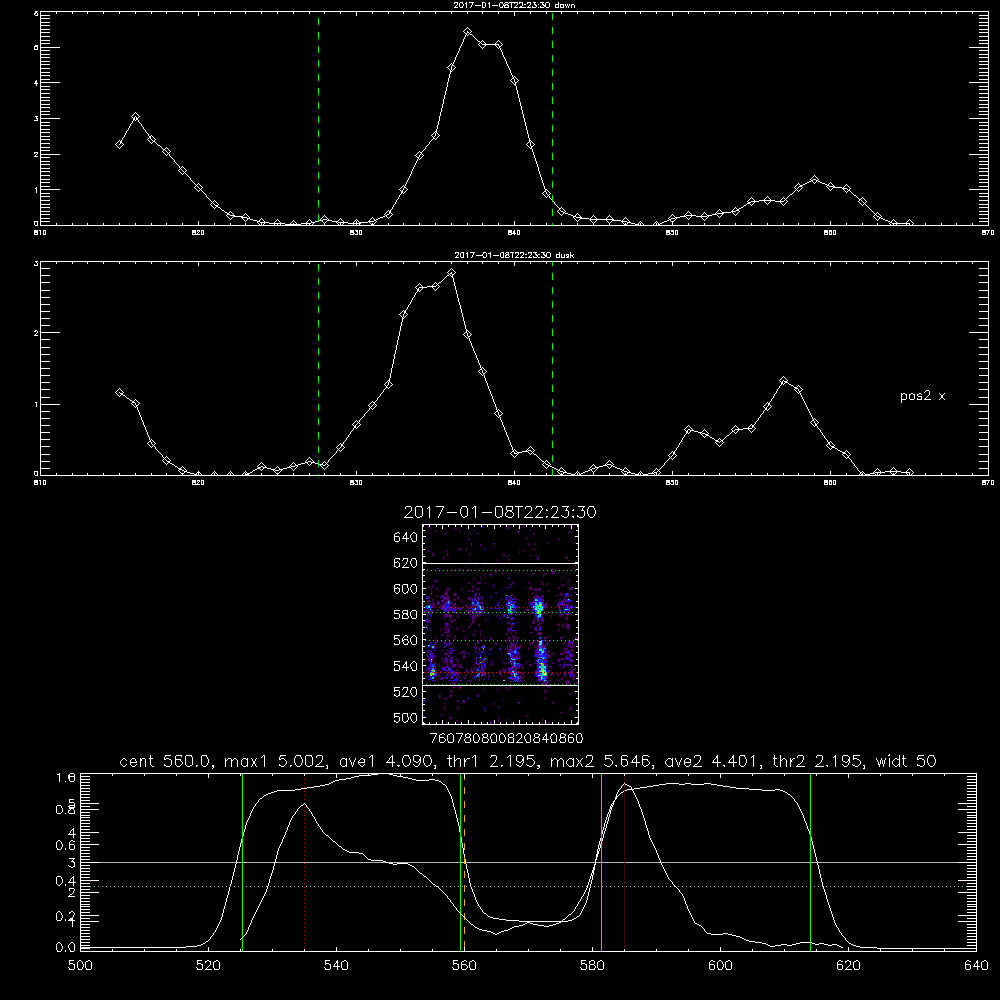This screenshot has height=1000, width=1000.
Task: Click the 2 label on dusk plot y-axis
Action: click(36, 333)
